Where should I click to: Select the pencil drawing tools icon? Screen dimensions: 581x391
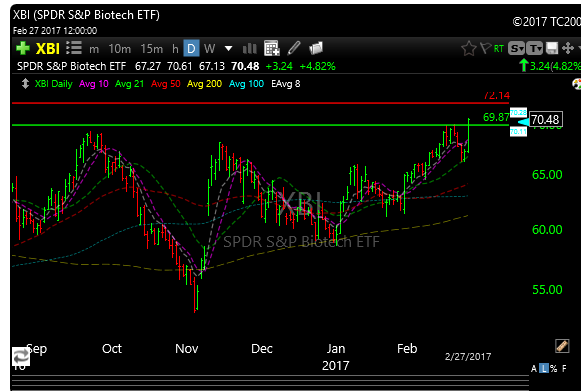(x=294, y=48)
